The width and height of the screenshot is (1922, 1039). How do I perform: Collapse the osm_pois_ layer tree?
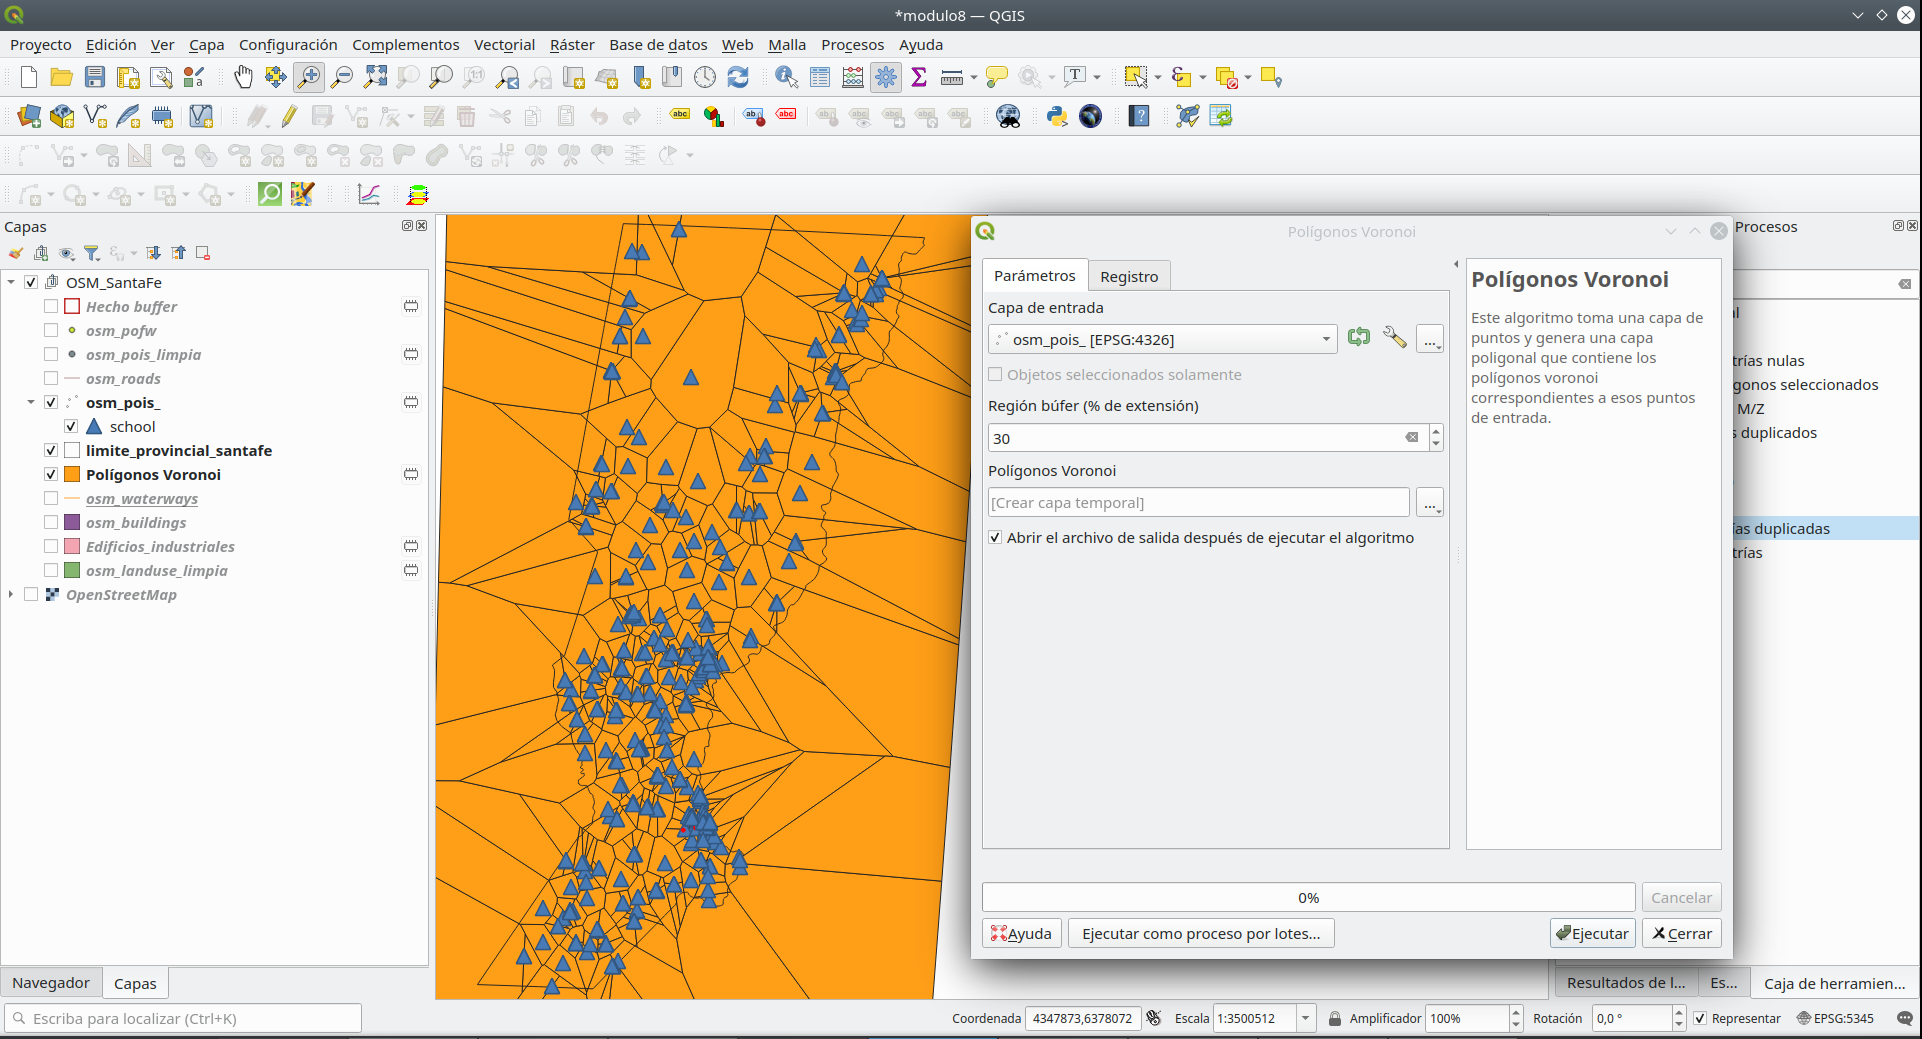tap(31, 402)
